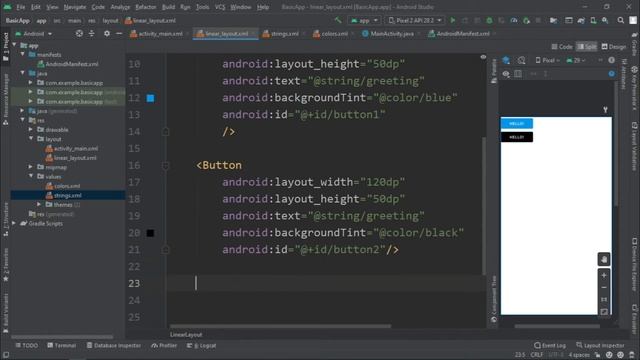Image resolution: width=640 pixels, height=360 pixels.
Task: Click the Debug app bug icon
Action: (489, 20)
